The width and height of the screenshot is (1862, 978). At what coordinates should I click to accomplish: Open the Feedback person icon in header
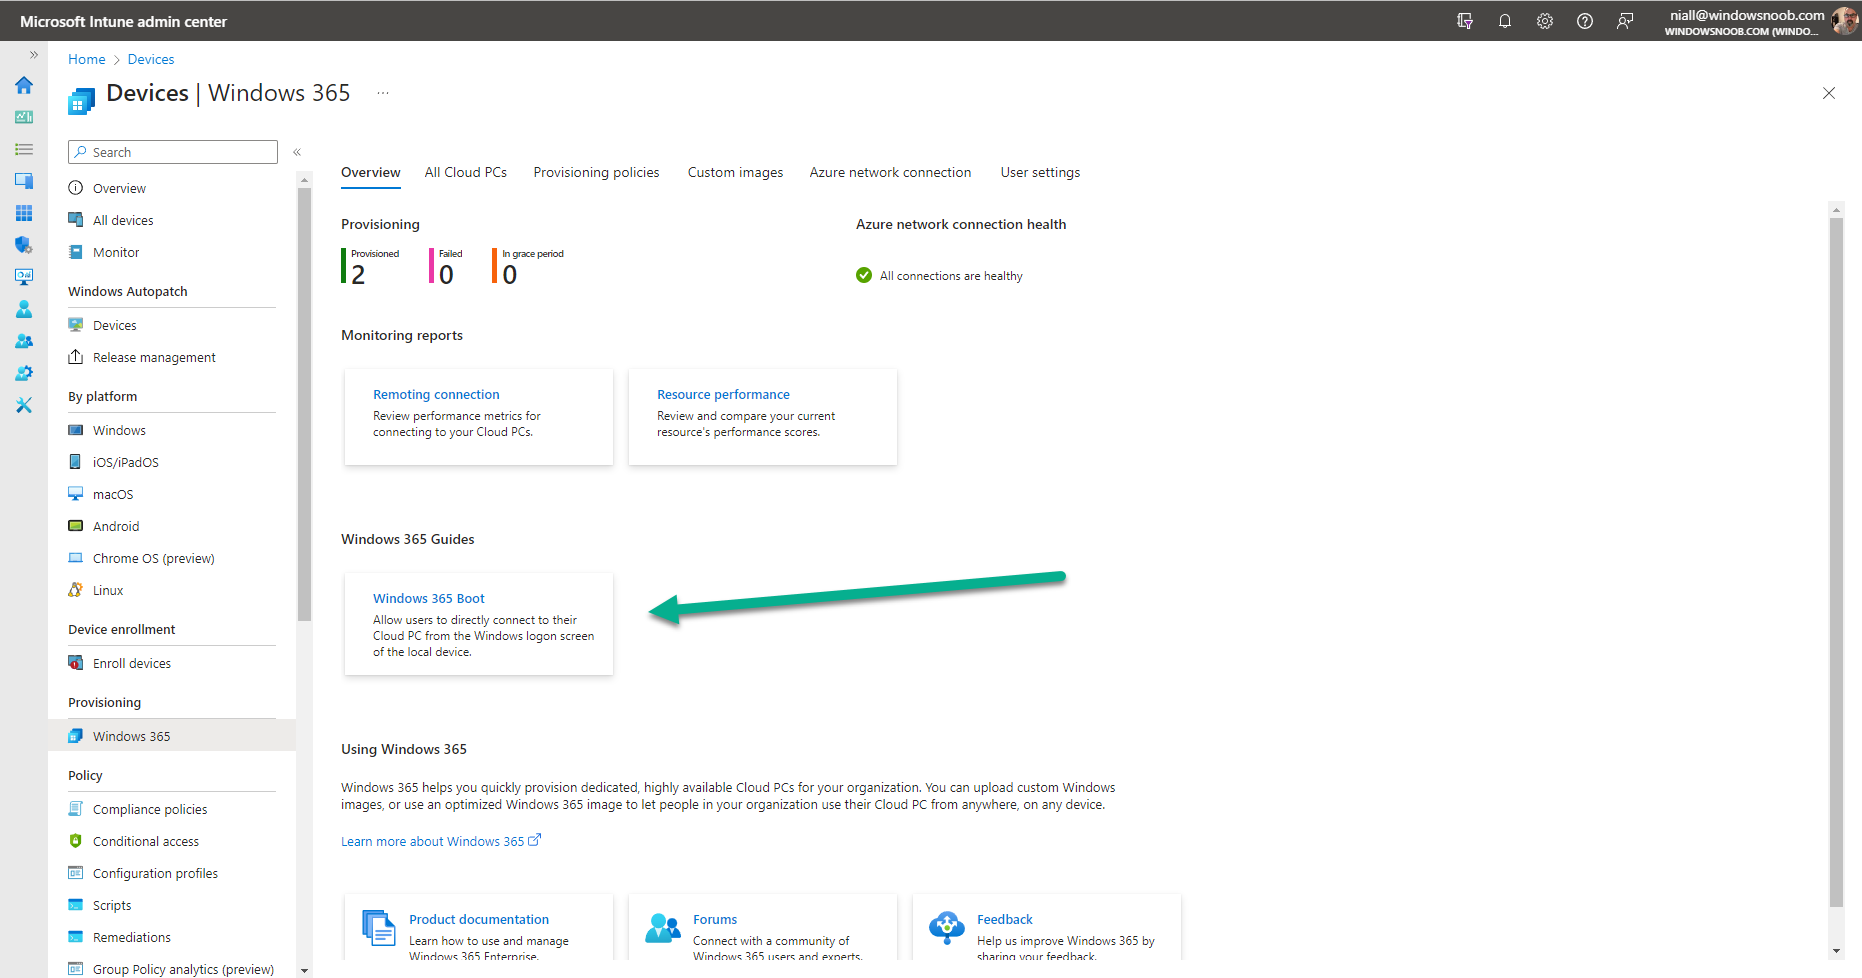pos(1625,21)
